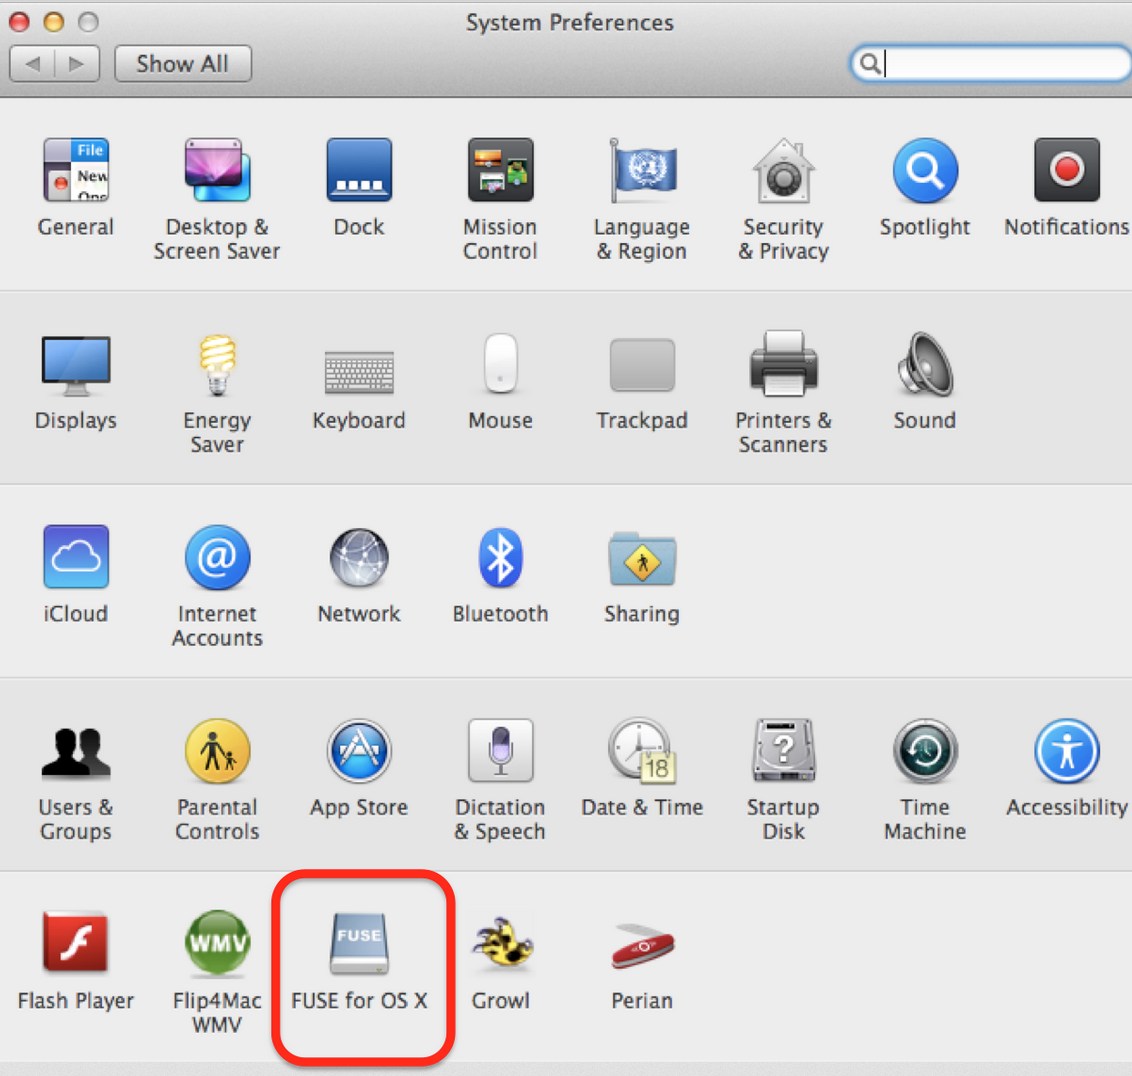
Task: Select the Bluetooth preference icon
Action: (x=500, y=557)
